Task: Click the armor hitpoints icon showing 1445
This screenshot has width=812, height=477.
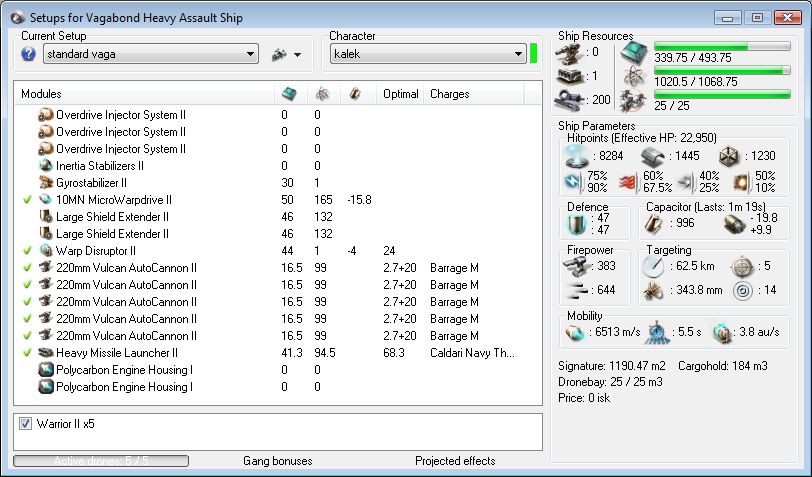Action: 652,156
